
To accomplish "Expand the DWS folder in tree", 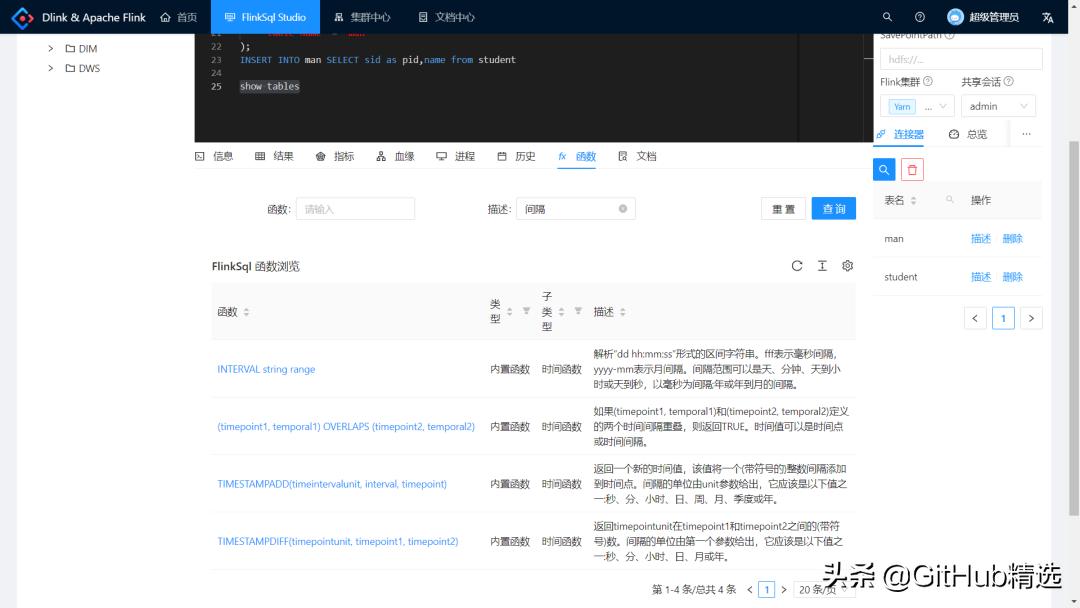I will [50, 68].
